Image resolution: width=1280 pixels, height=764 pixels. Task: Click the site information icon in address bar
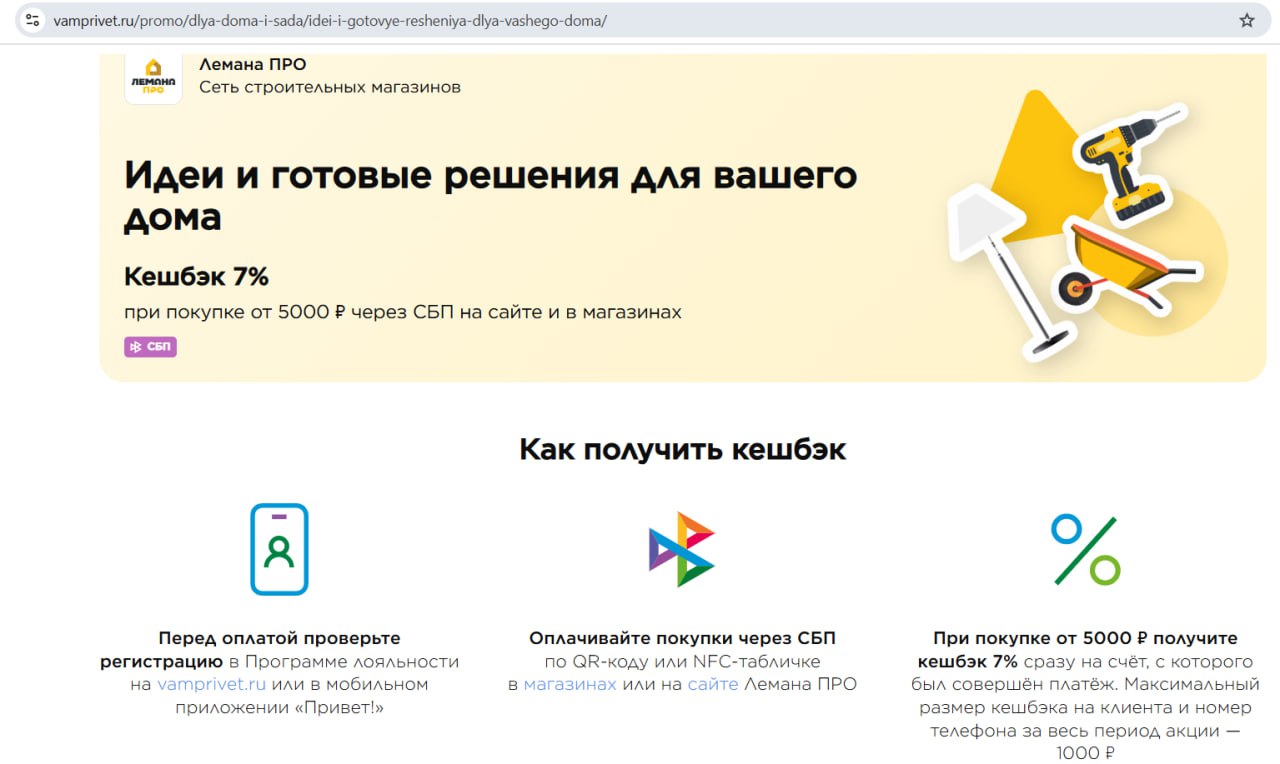coord(32,20)
